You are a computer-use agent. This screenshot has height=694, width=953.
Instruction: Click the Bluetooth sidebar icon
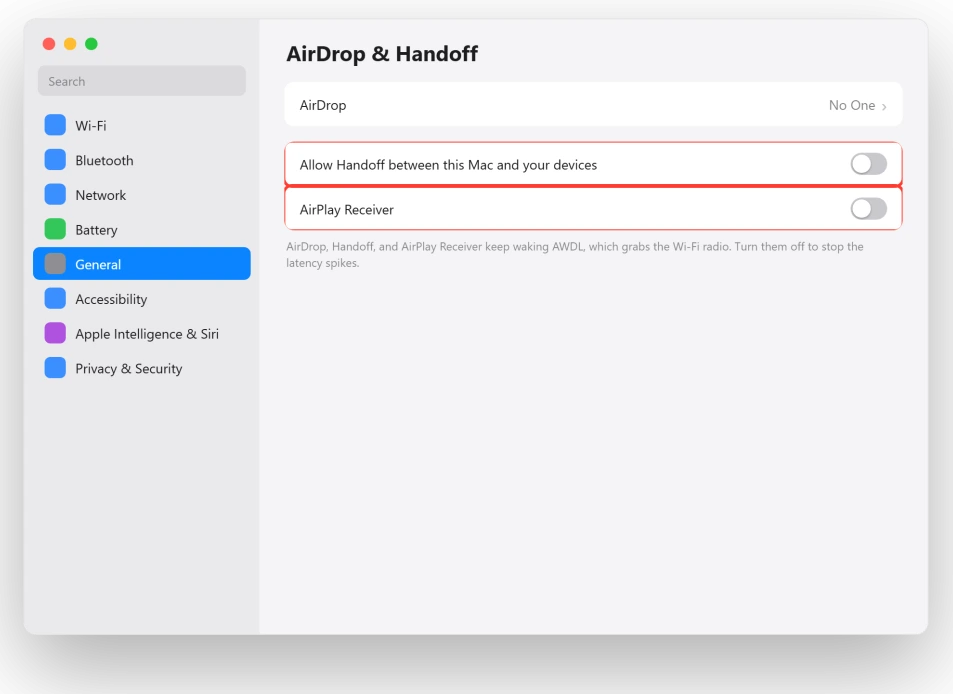tap(55, 160)
